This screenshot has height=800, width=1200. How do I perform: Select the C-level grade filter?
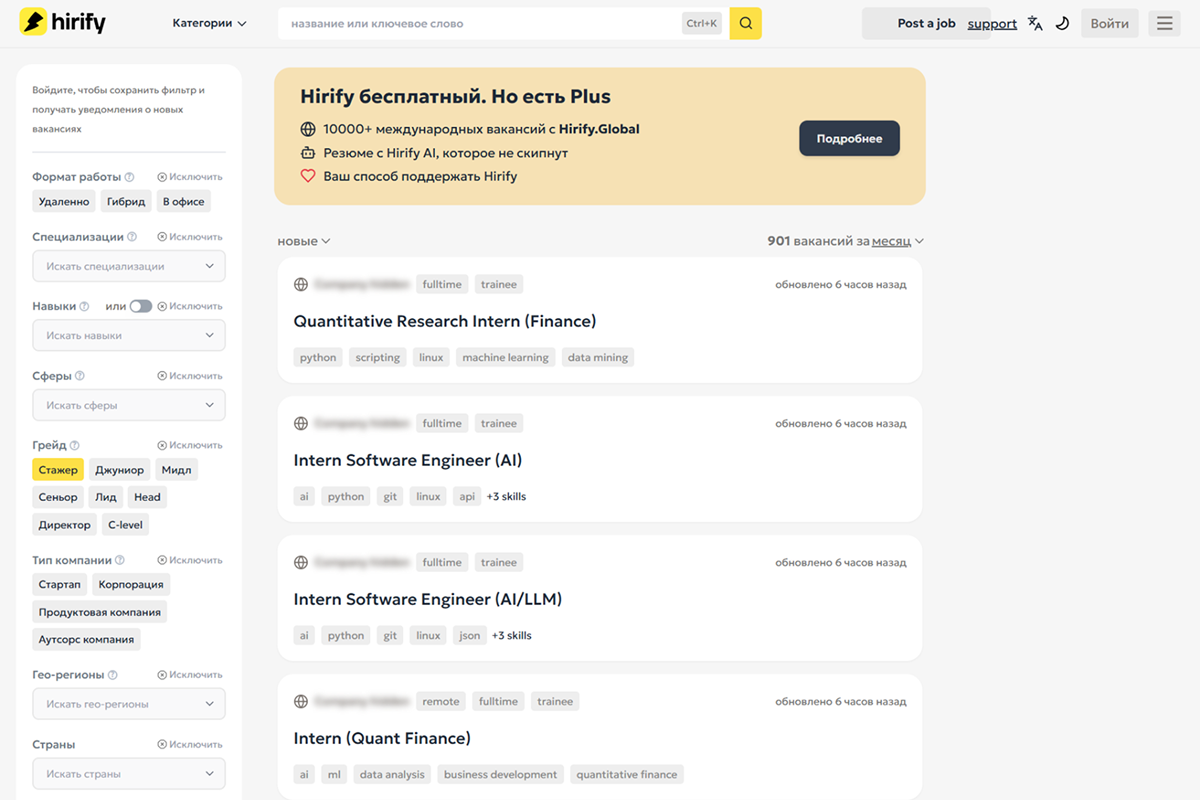click(125, 525)
